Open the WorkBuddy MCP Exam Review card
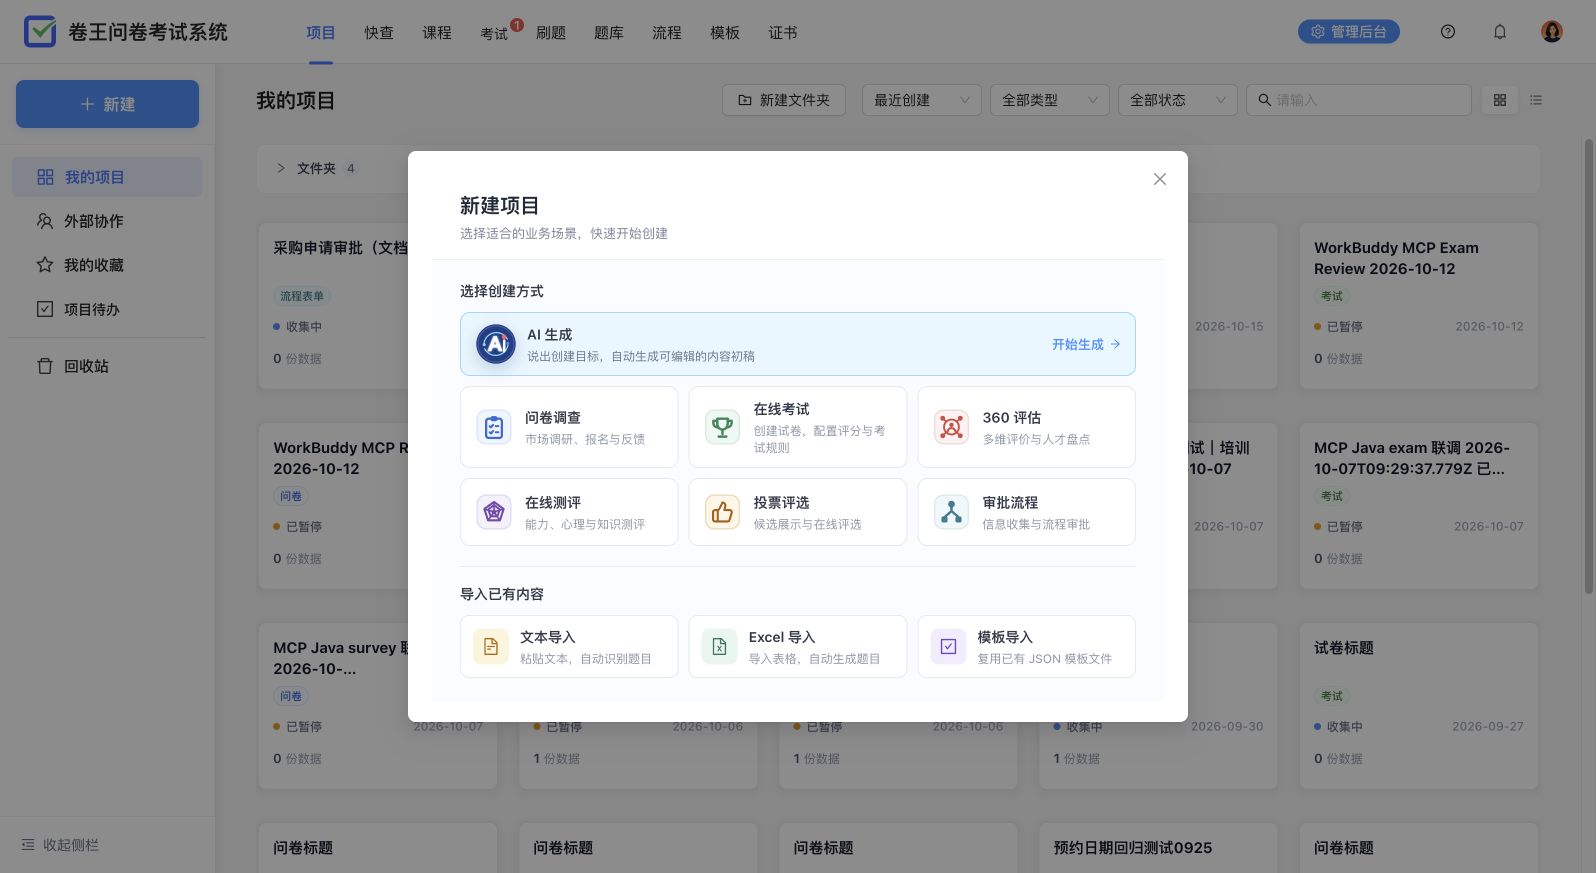The height and width of the screenshot is (873, 1596). coord(1418,306)
